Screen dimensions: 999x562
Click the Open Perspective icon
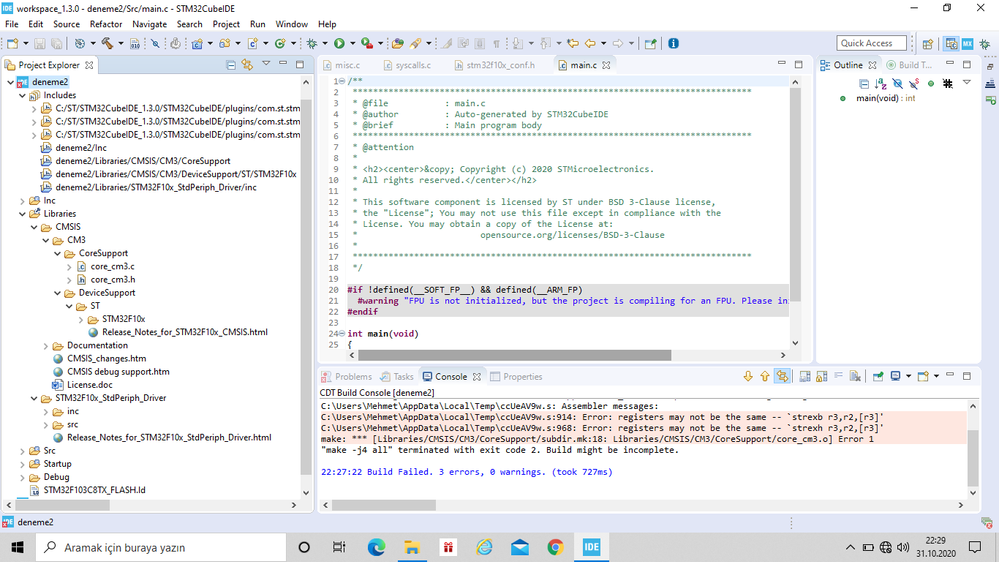coord(928,43)
